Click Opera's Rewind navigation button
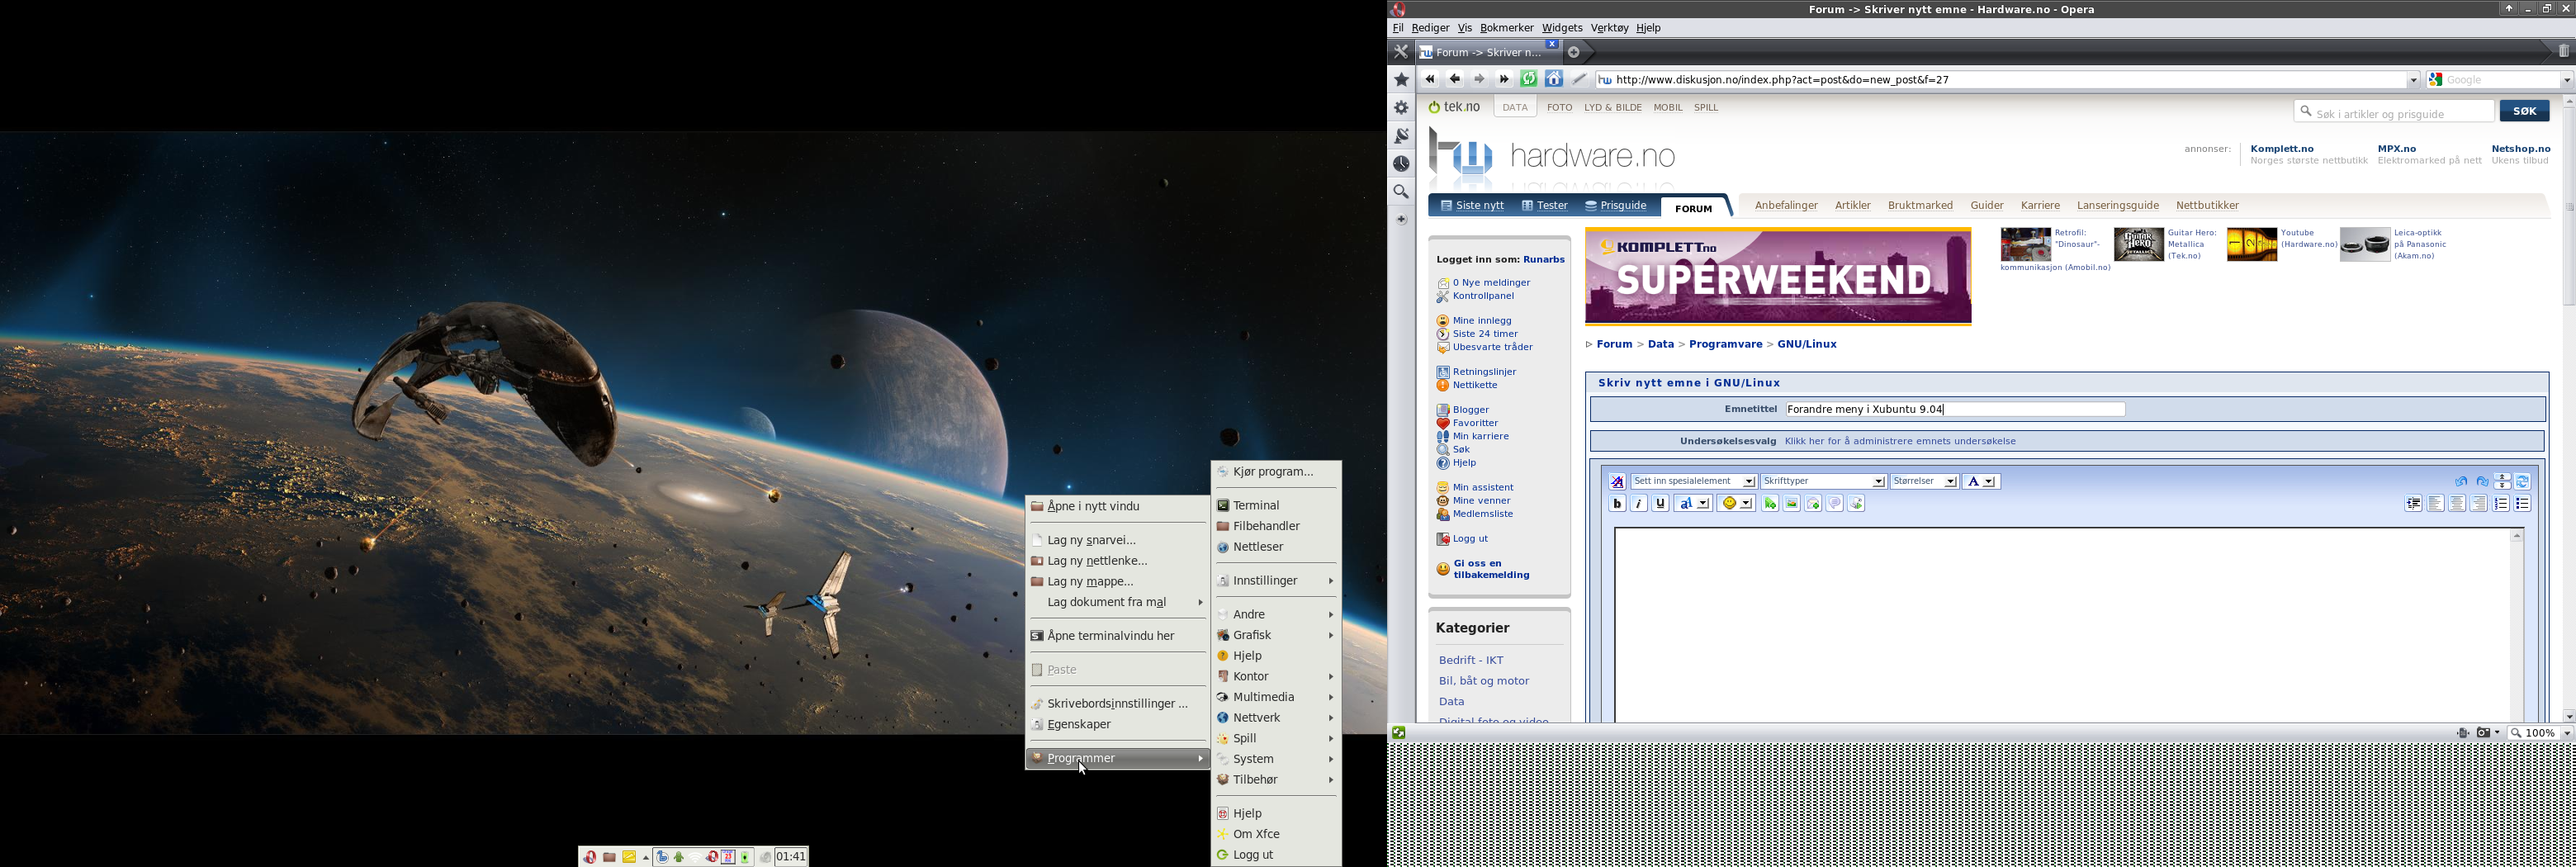The image size is (2576, 867). [1430, 79]
